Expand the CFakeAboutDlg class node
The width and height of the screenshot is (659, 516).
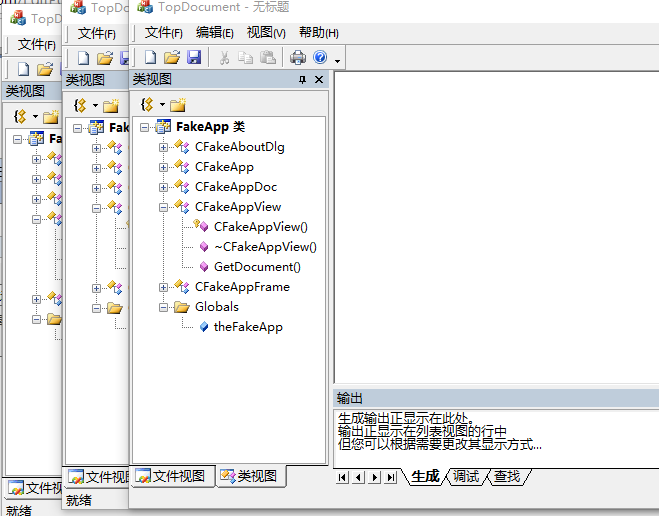163,147
